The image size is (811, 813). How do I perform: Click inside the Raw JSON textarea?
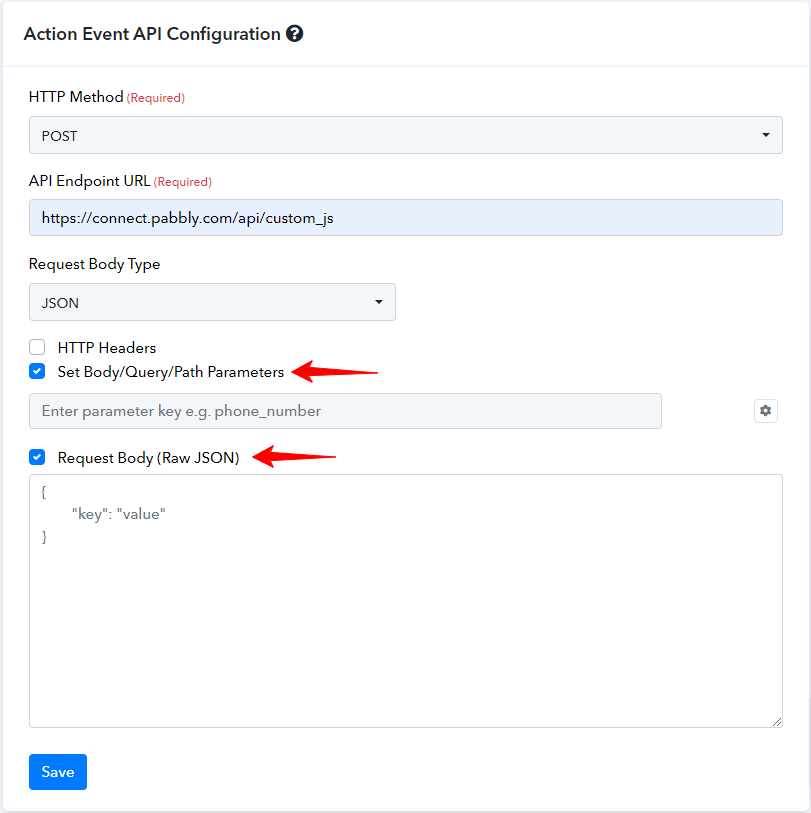point(406,601)
